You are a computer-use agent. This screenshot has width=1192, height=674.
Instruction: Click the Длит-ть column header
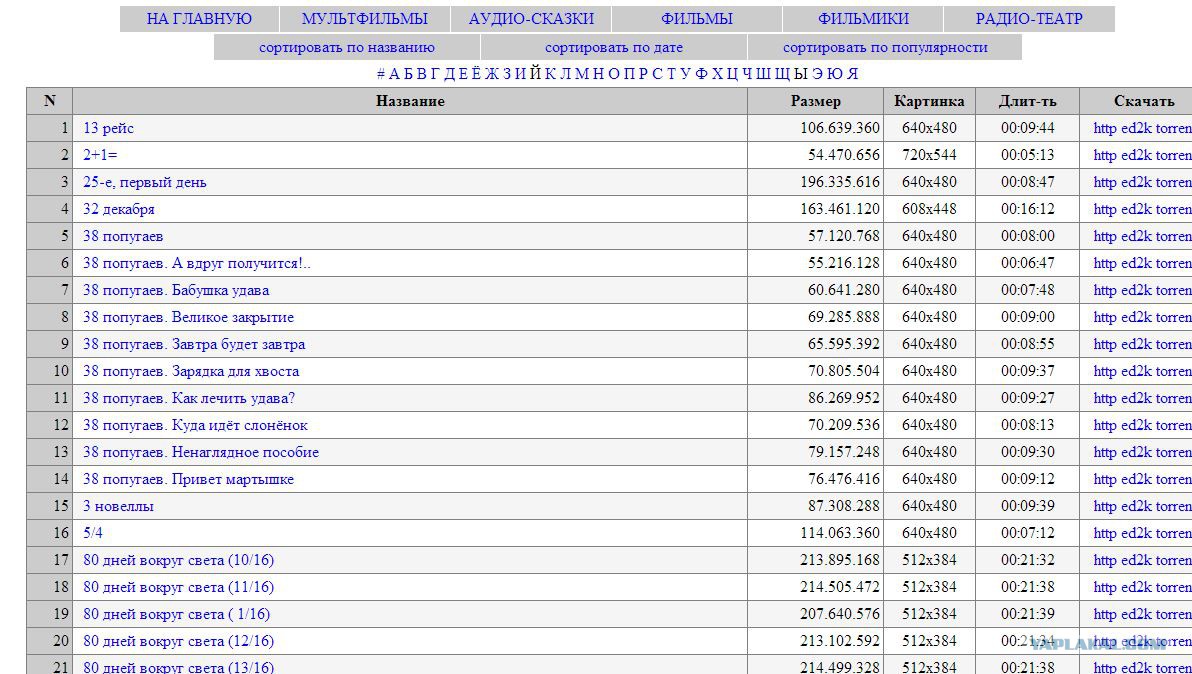point(1028,101)
